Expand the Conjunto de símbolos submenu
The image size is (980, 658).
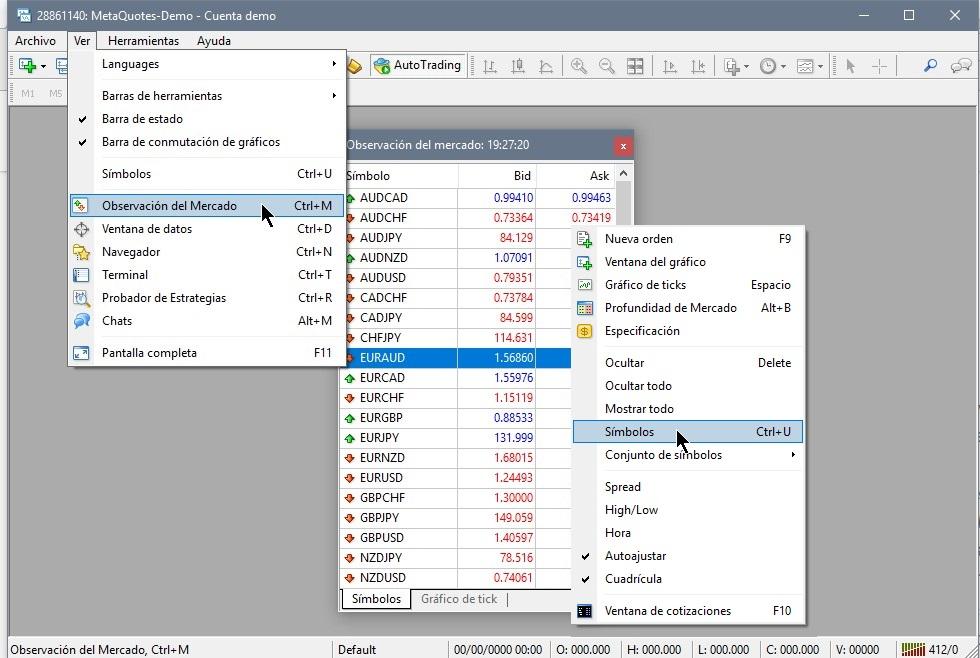point(688,455)
